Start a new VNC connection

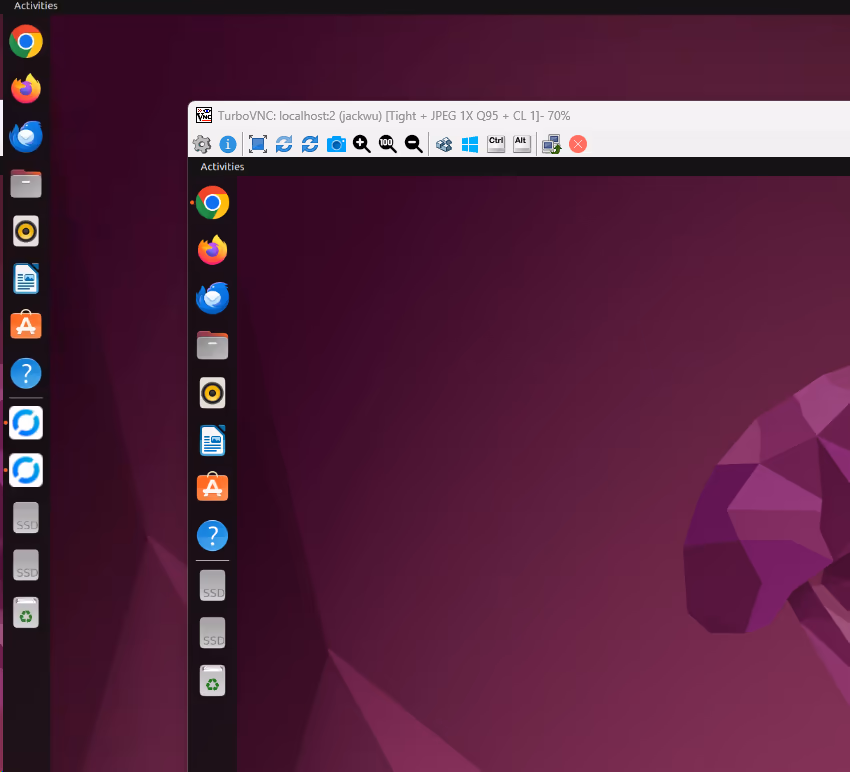pos(550,144)
